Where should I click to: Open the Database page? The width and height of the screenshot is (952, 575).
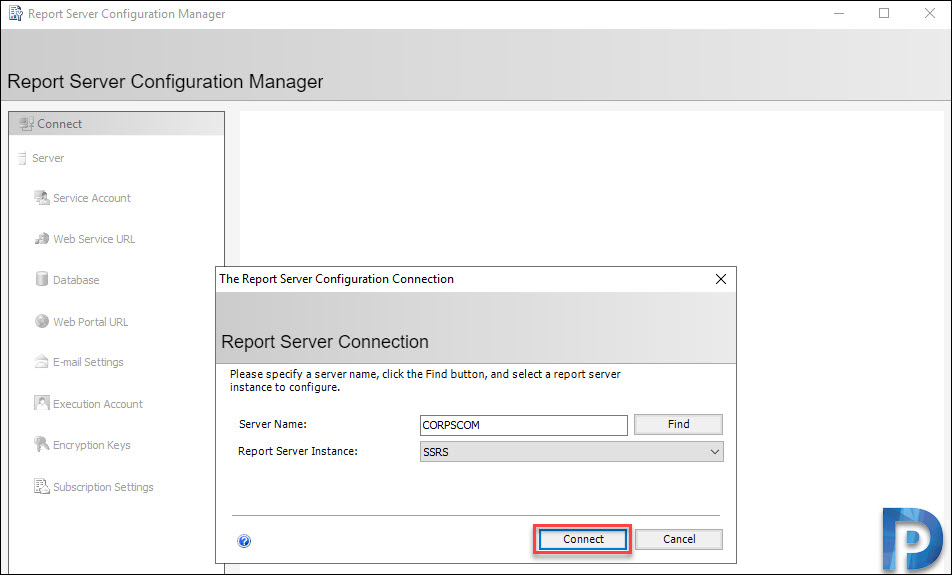(x=76, y=280)
